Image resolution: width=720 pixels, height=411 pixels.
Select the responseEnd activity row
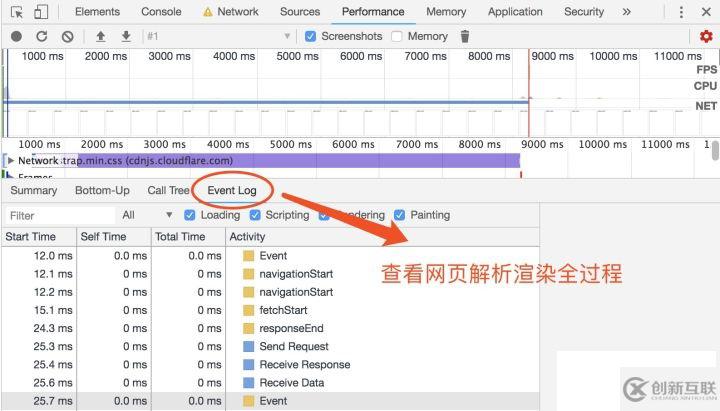tap(270, 328)
